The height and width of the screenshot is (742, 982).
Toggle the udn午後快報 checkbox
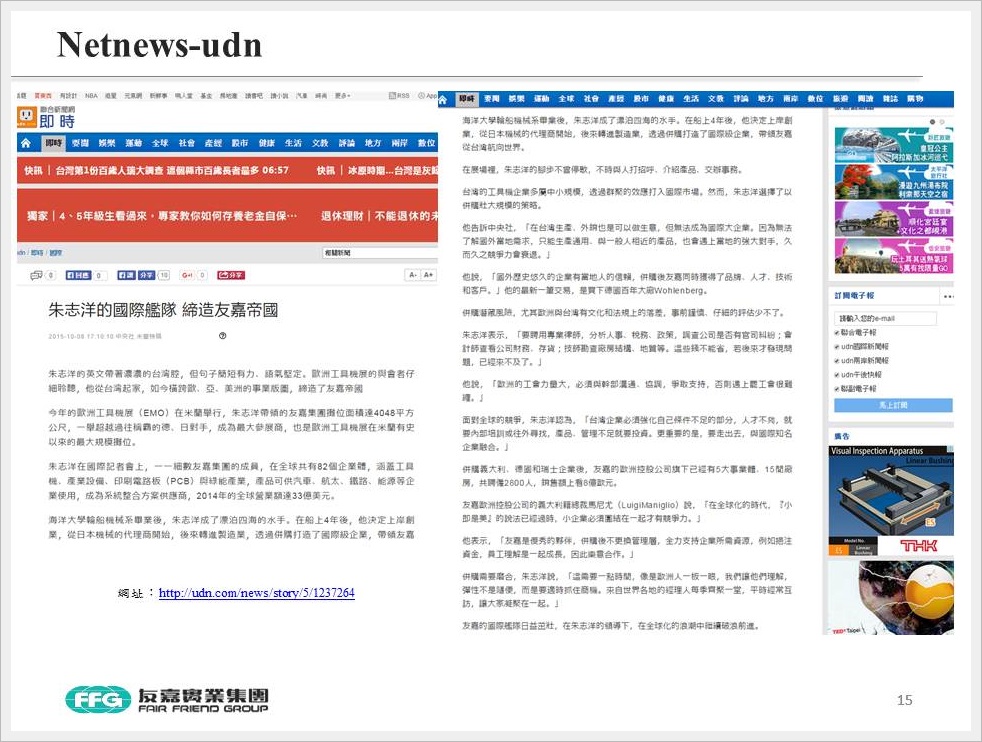(x=836, y=373)
